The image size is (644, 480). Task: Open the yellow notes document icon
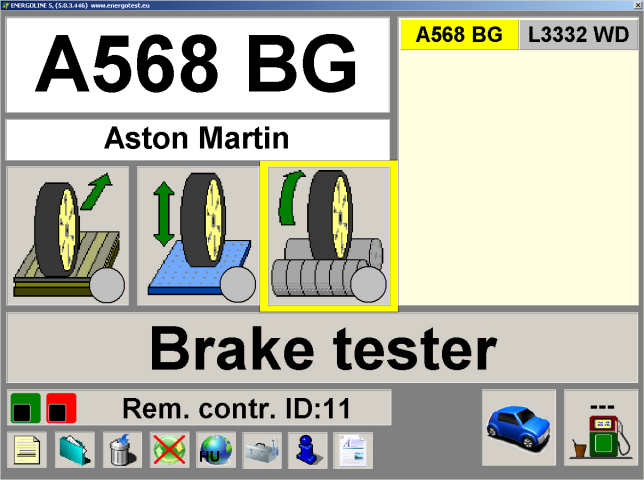(27, 451)
